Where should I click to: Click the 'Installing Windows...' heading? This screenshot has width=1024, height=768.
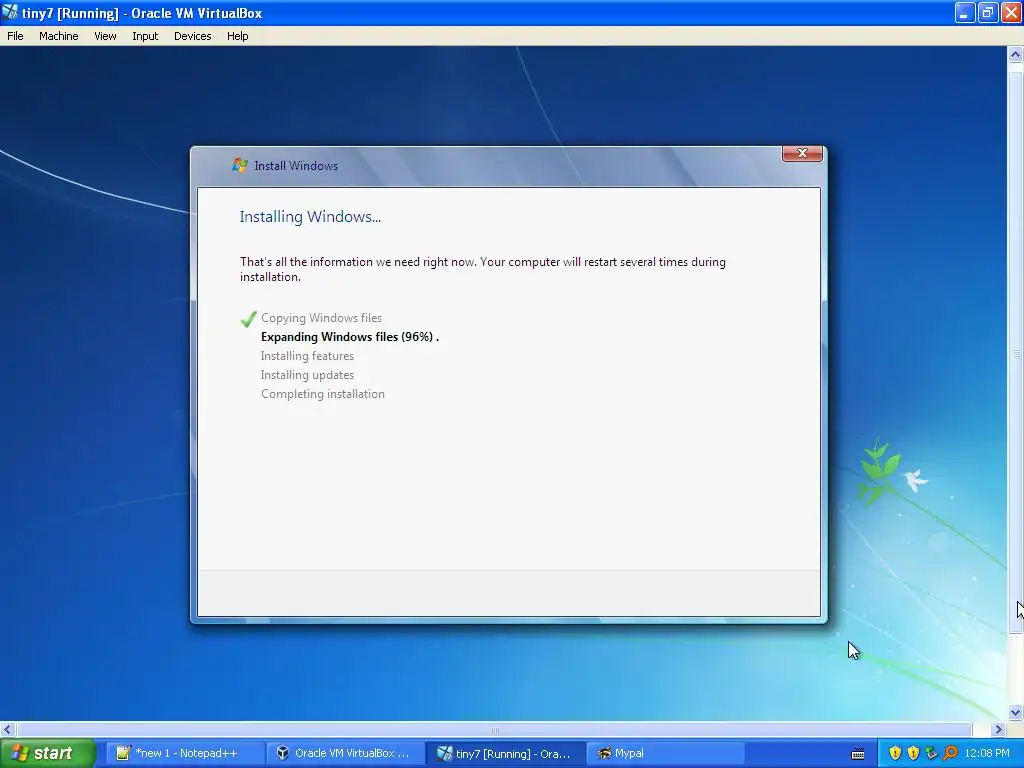pyautogui.click(x=310, y=217)
